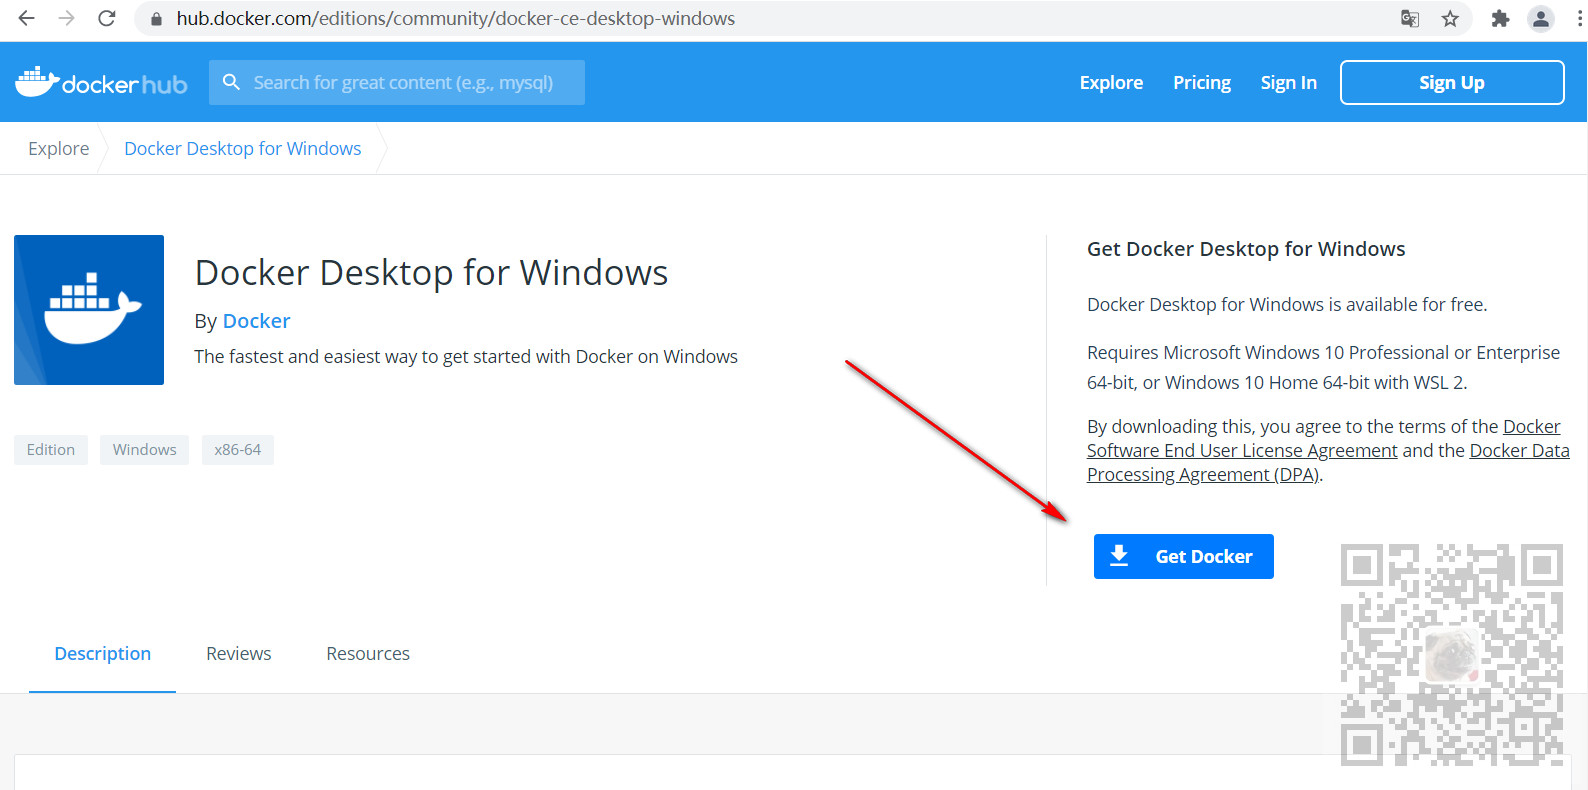1588x790 pixels.
Task: Open Docker Data Processing Agreement link
Action: coord(1328,463)
